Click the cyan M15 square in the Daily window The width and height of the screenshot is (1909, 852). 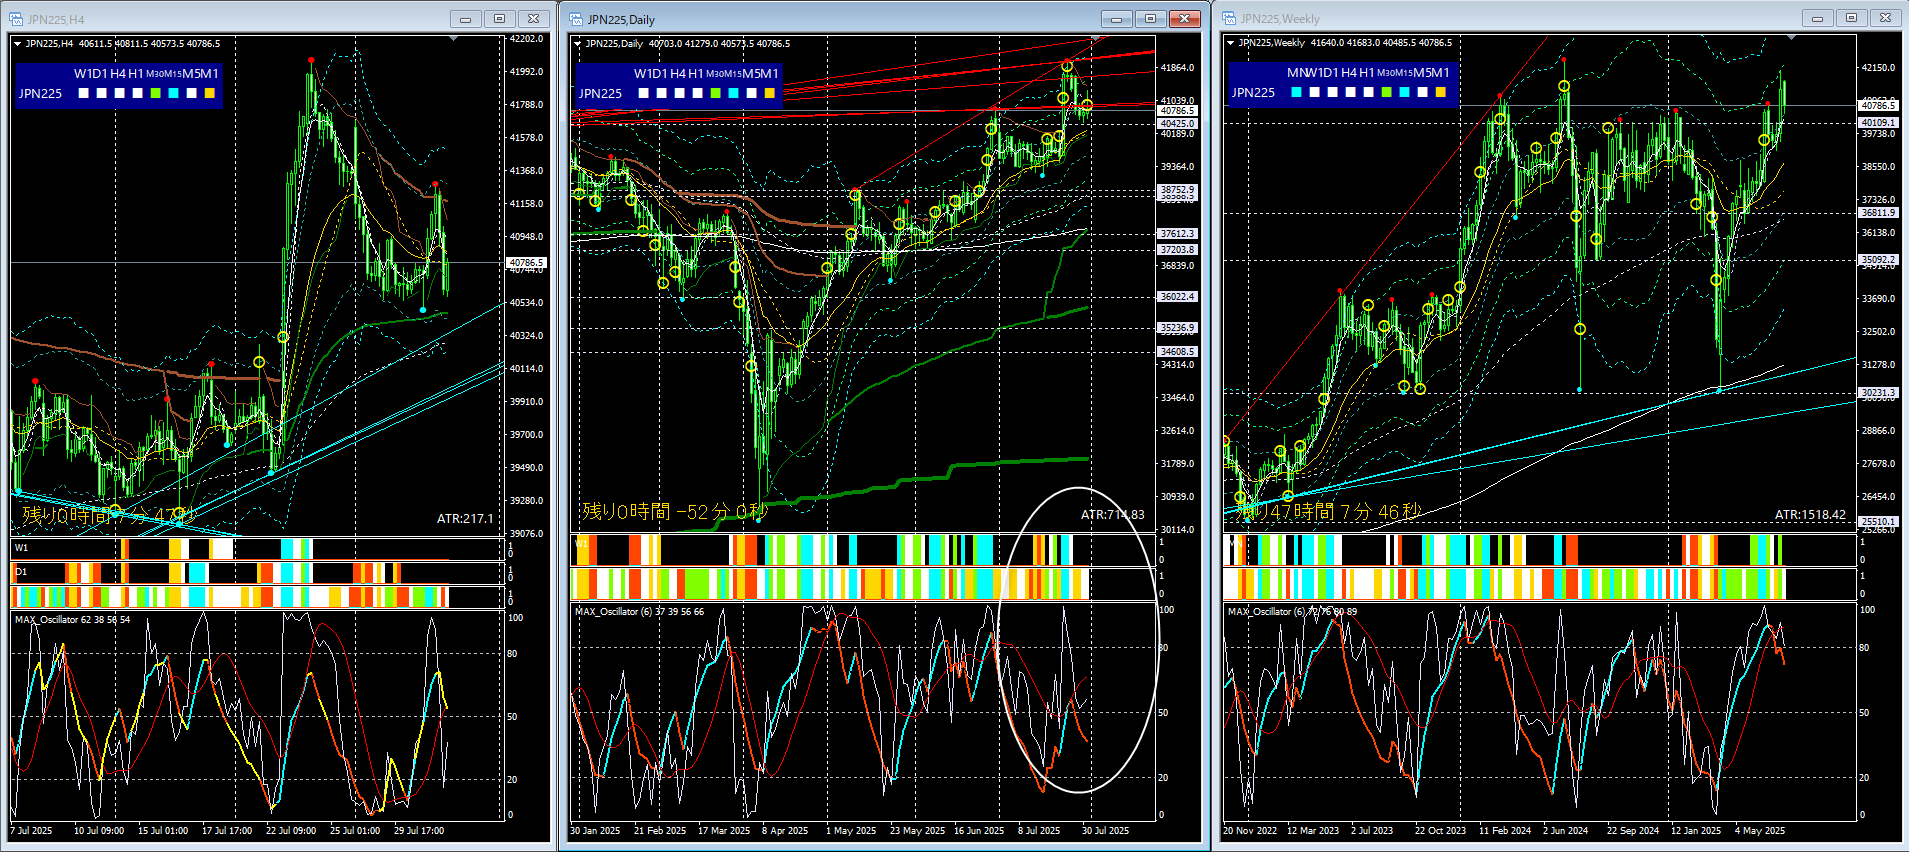click(x=733, y=93)
